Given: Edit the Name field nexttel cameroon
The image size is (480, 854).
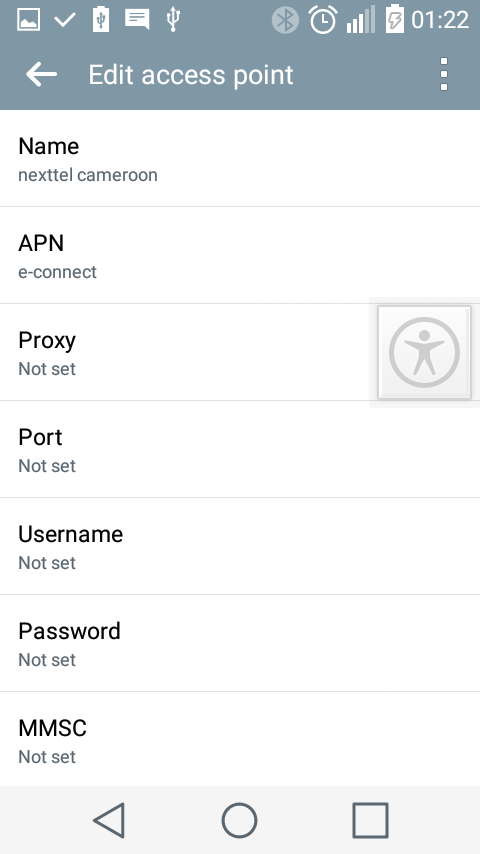Looking at the screenshot, I should pyautogui.click(x=240, y=158).
